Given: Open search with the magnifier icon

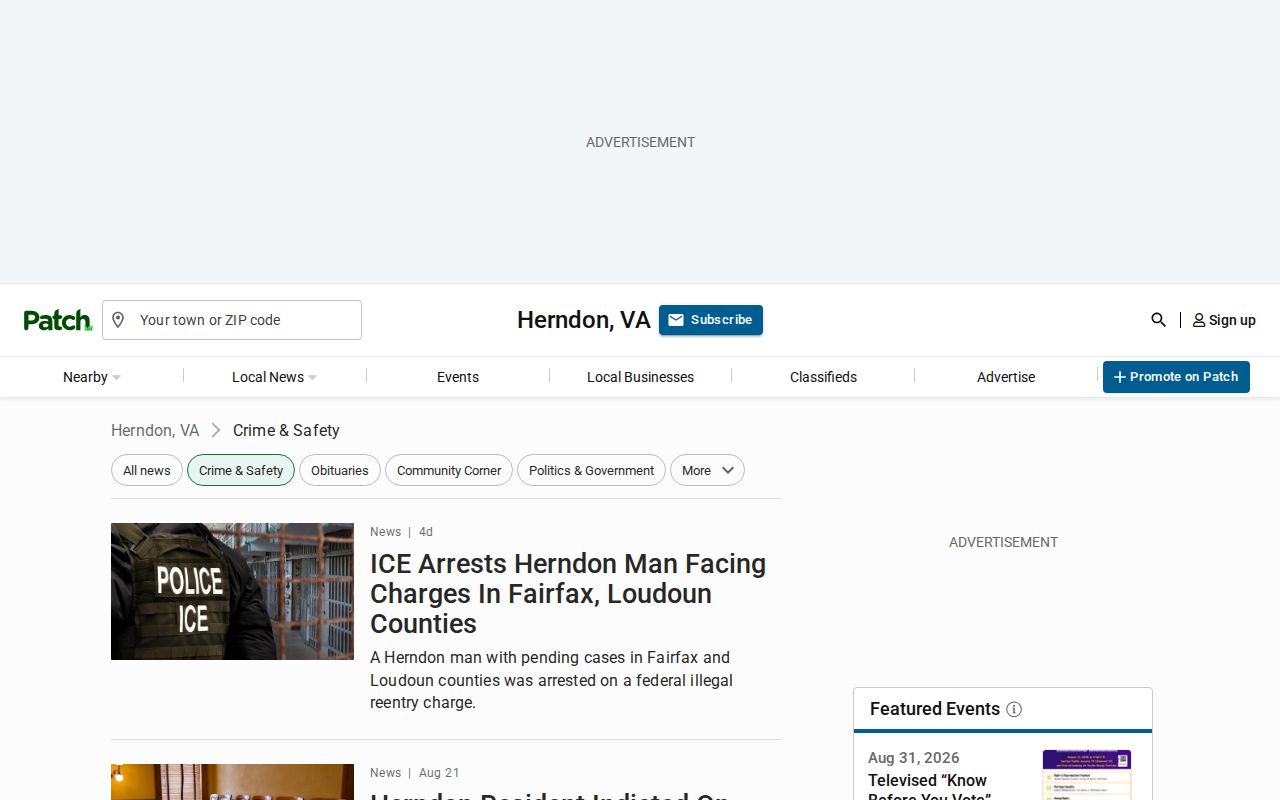Looking at the screenshot, I should (1158, 320).
